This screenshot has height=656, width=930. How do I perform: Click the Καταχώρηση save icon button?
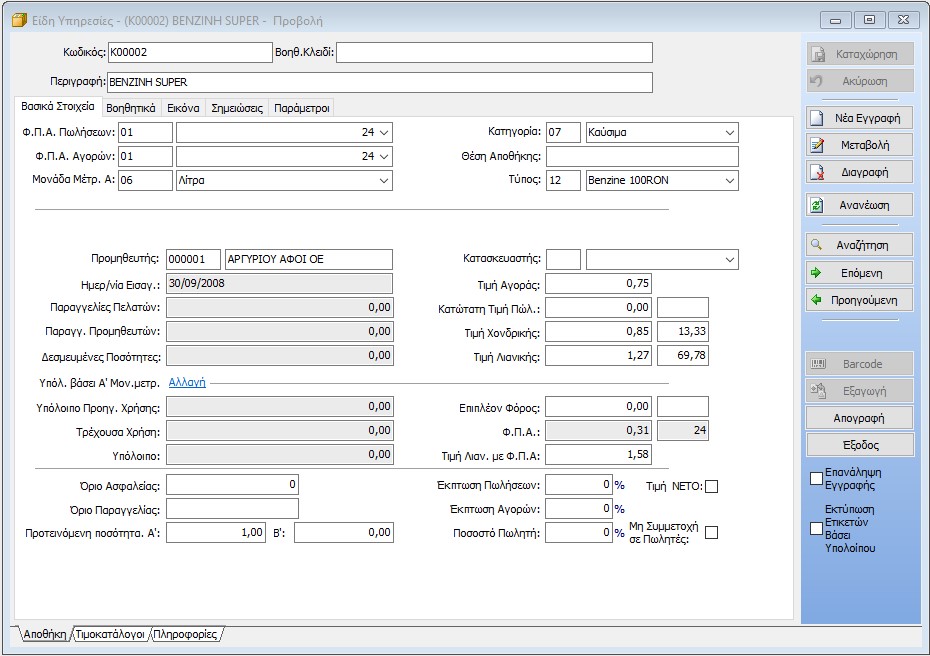pyautogui.click(x=859, y=54)
